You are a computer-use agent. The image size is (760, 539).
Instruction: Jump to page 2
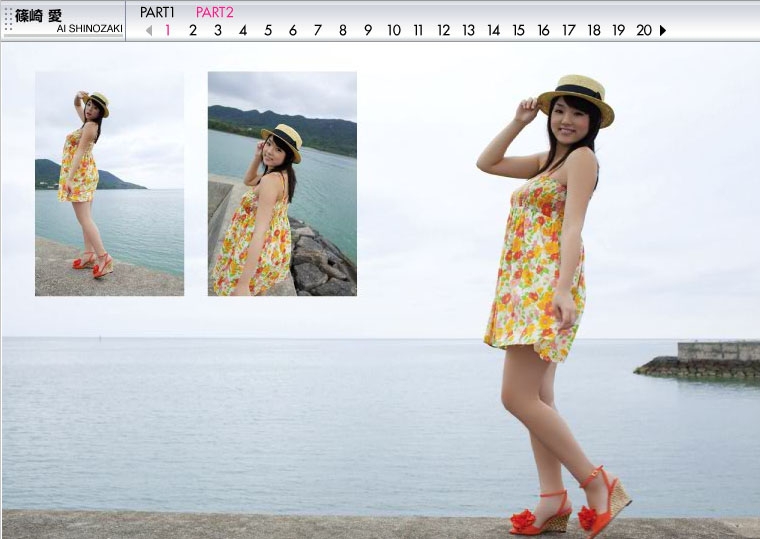pyautogui.click(x=193, y=30)
